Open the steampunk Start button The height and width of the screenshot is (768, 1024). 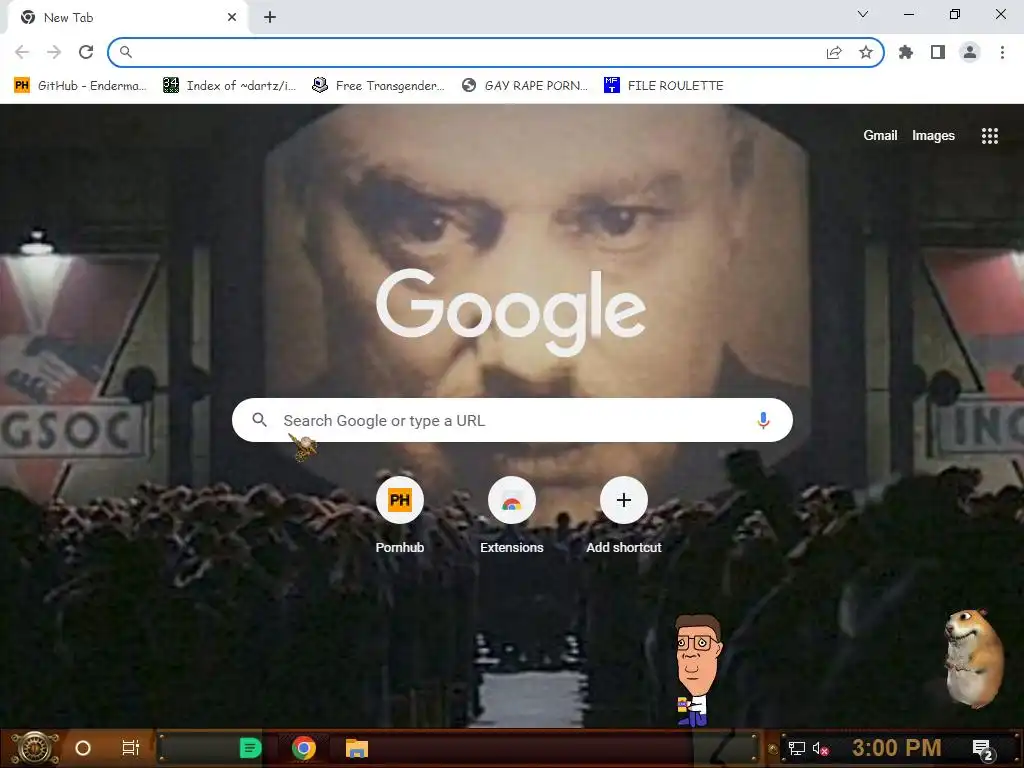(x=34, y=748)
